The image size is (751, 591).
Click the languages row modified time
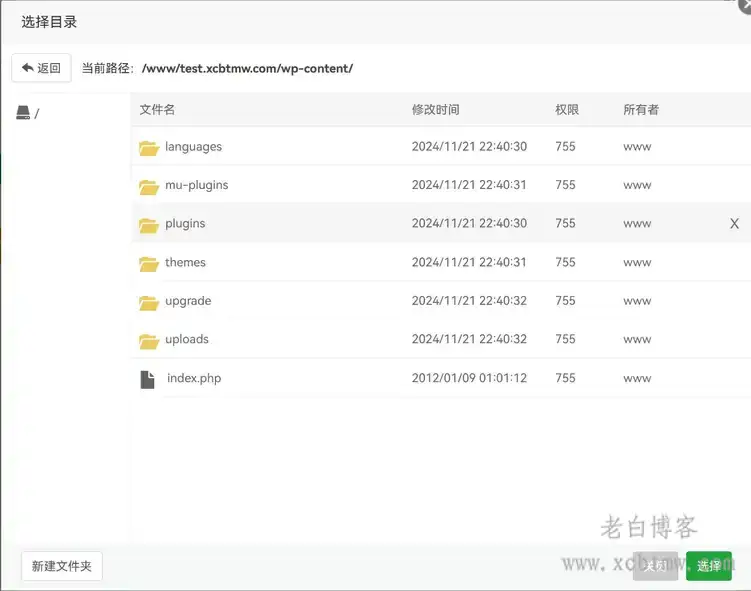coord(469,146)
